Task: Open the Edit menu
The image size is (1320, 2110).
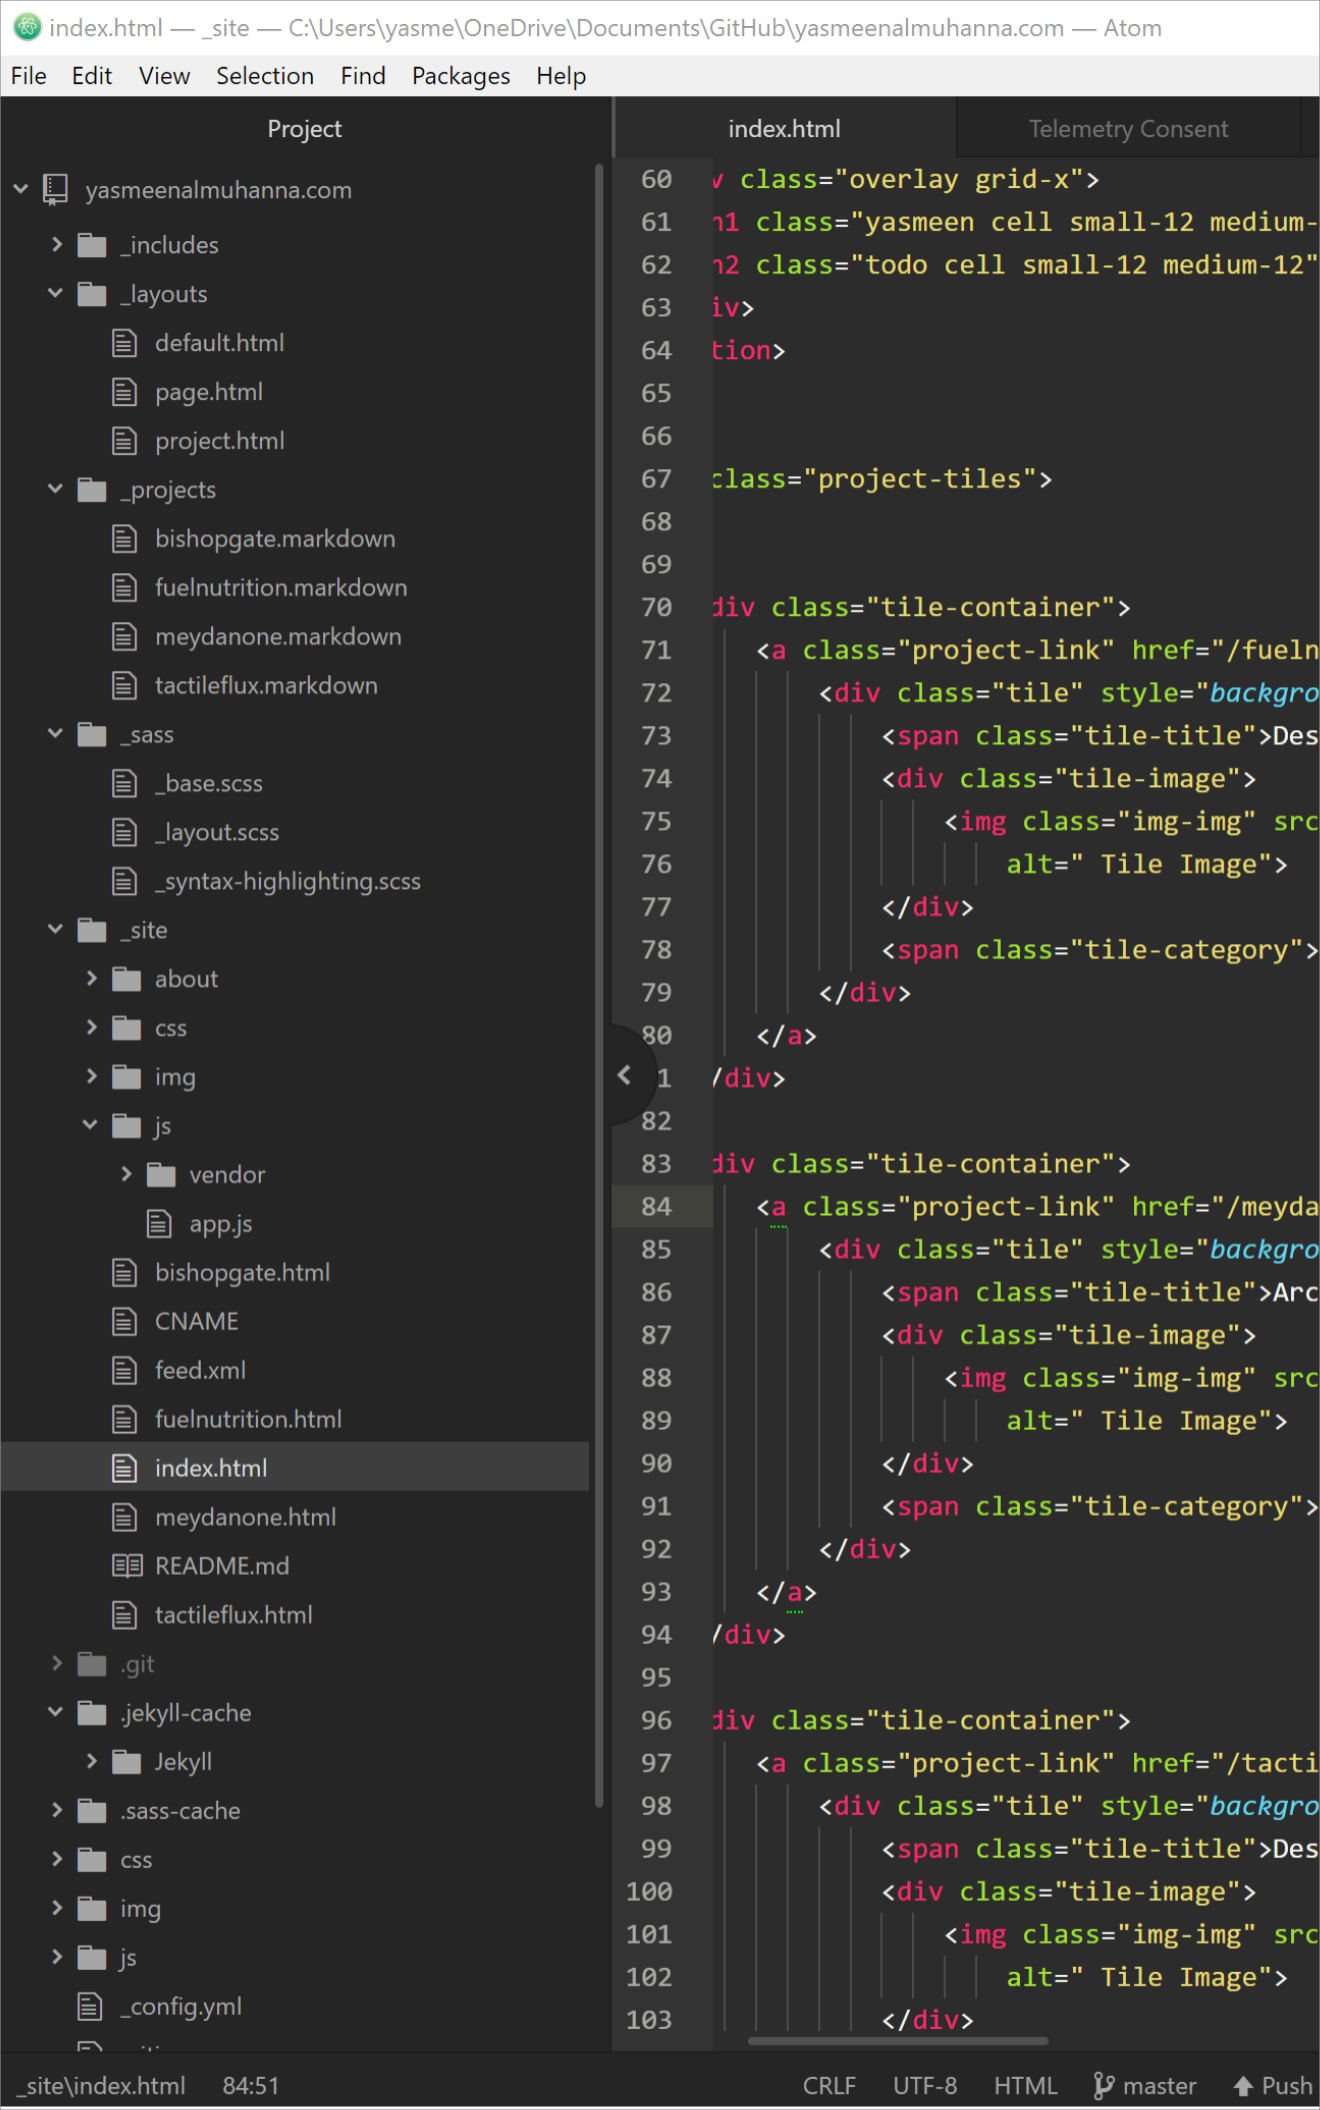Action: (92, 76)
